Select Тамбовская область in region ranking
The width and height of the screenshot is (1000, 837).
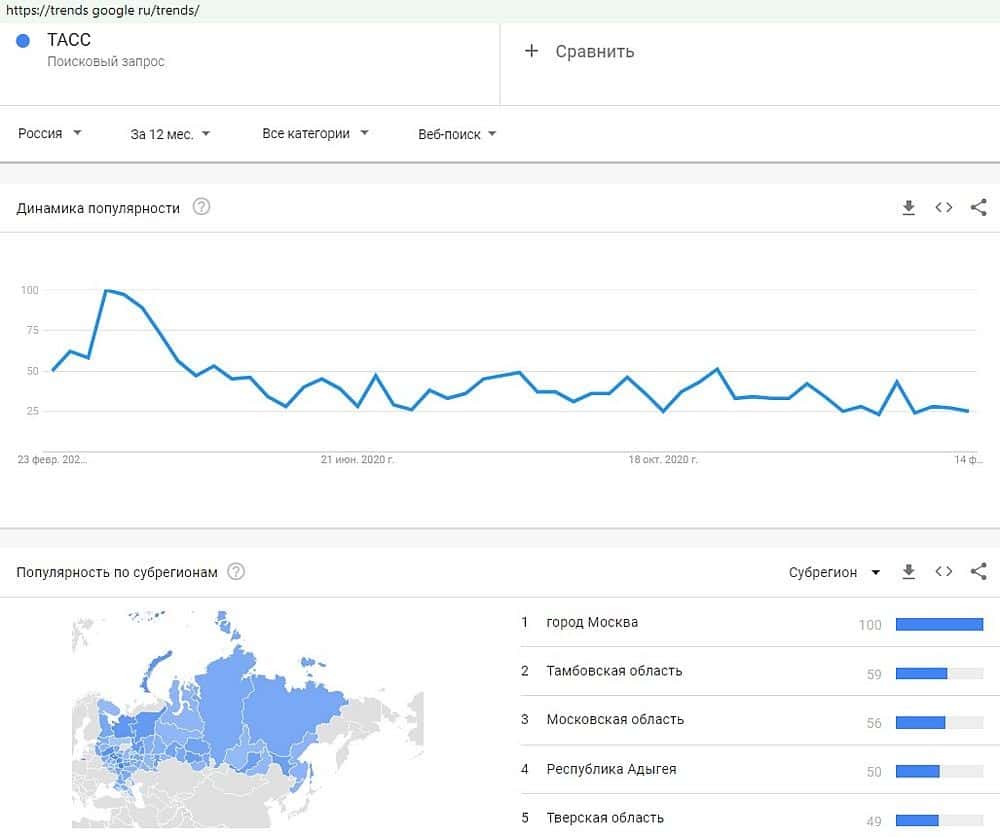coord(614,671)
